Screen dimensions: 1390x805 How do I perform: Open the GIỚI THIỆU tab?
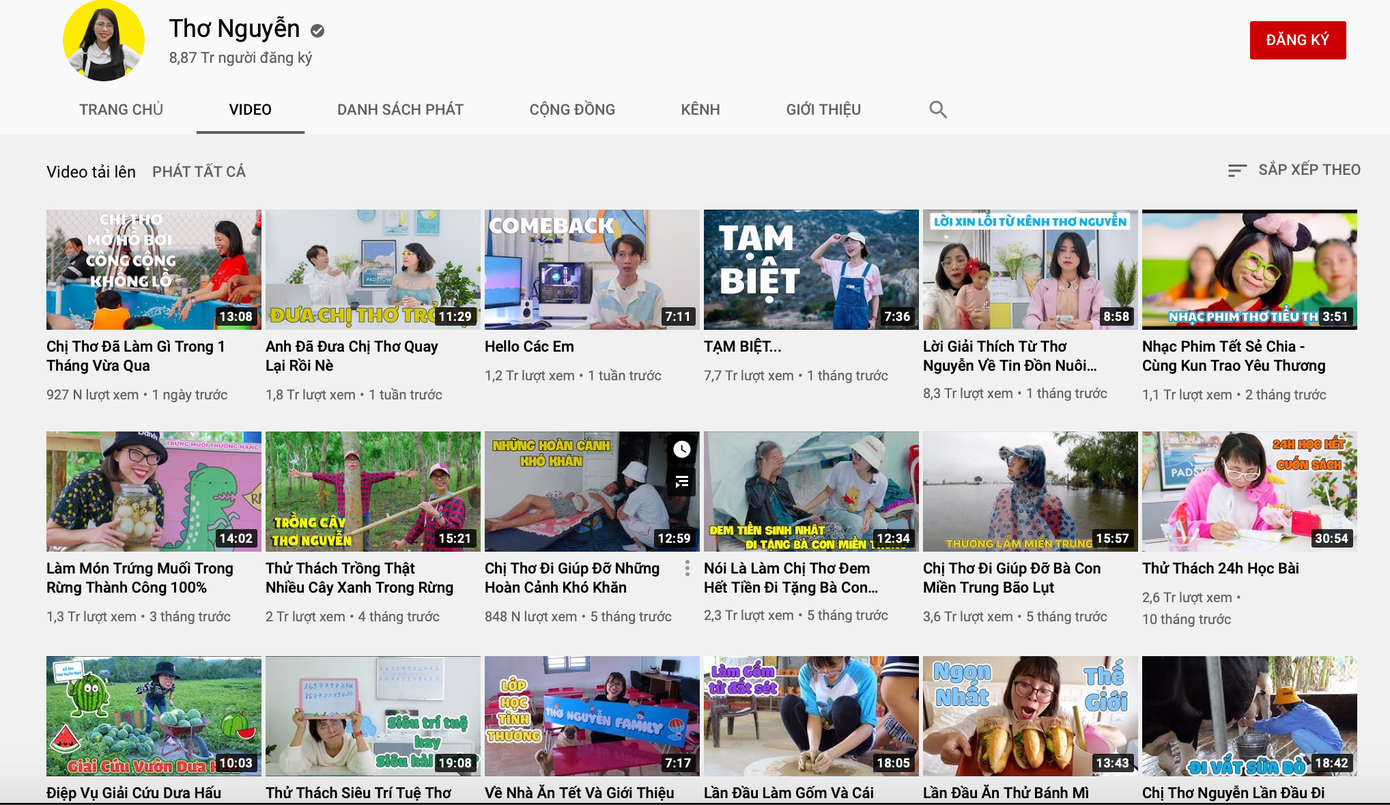coord(822,109)
